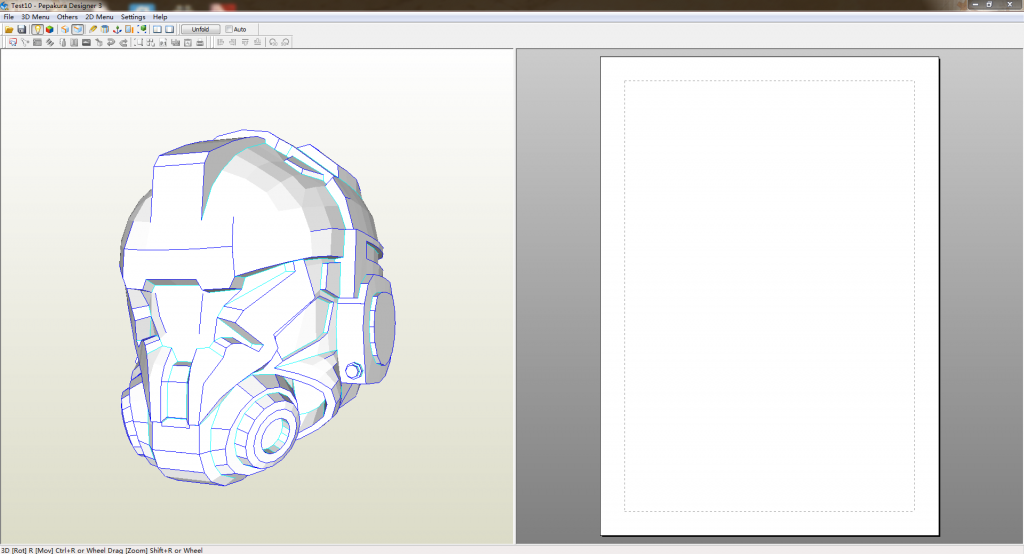This screenshot has width=1024, height=554.
Task: Click the helmet 3D model
Action: (x=257, y=307)
